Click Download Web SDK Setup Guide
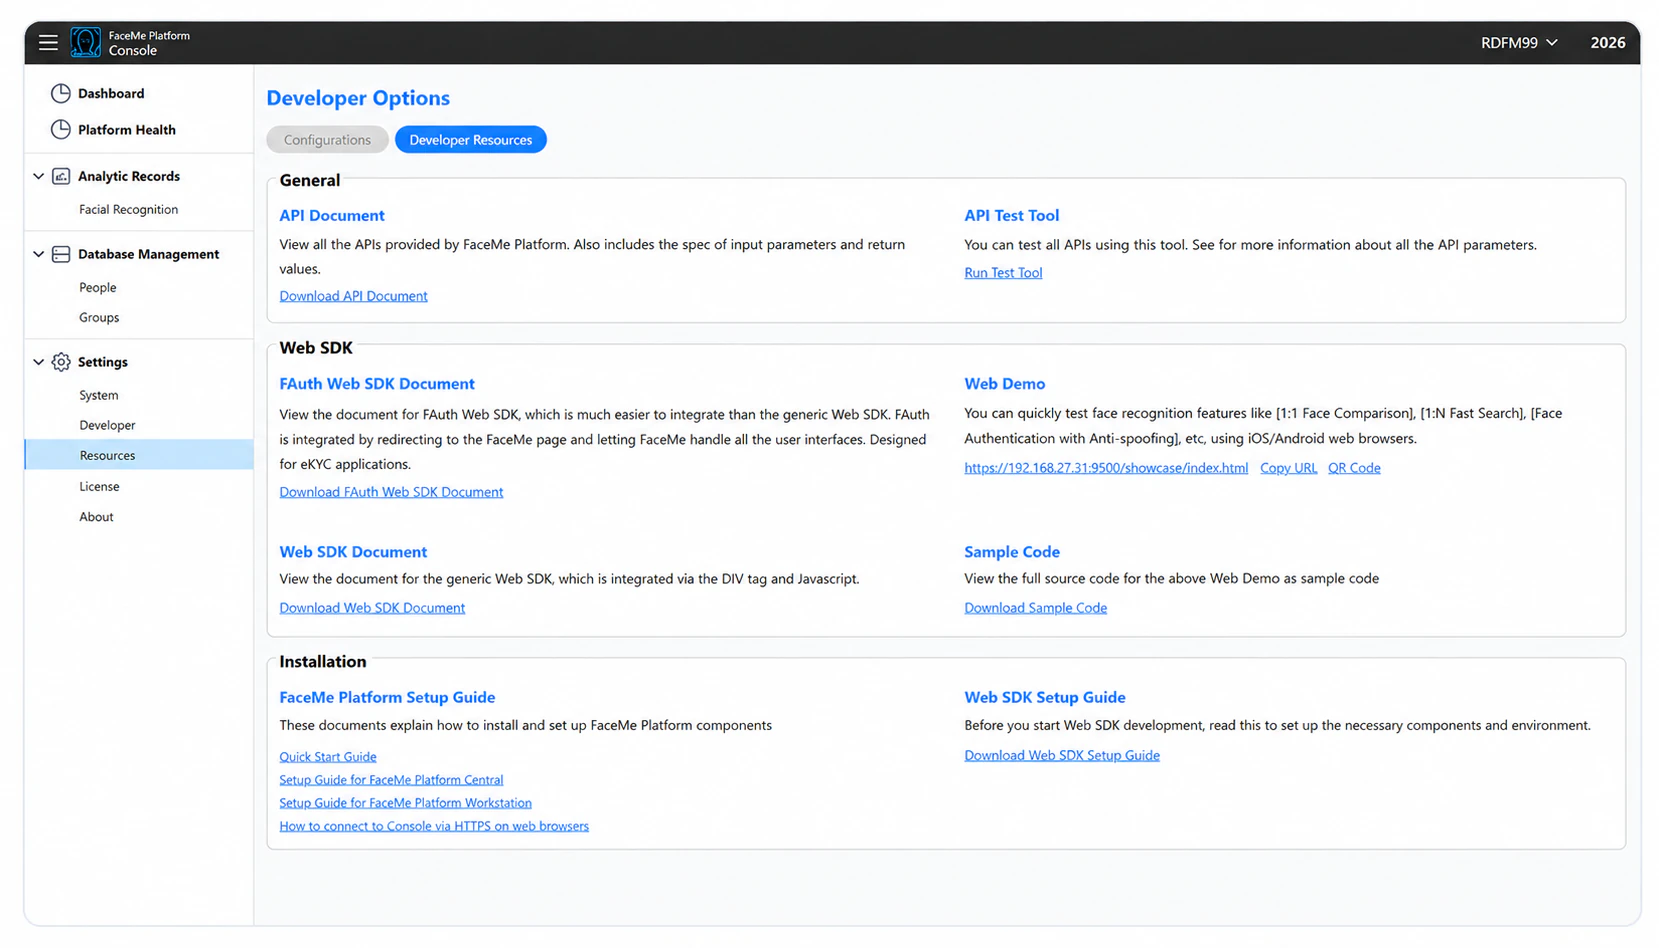The width and height of the screenshot is (1659, 948). coord(1062,756)
